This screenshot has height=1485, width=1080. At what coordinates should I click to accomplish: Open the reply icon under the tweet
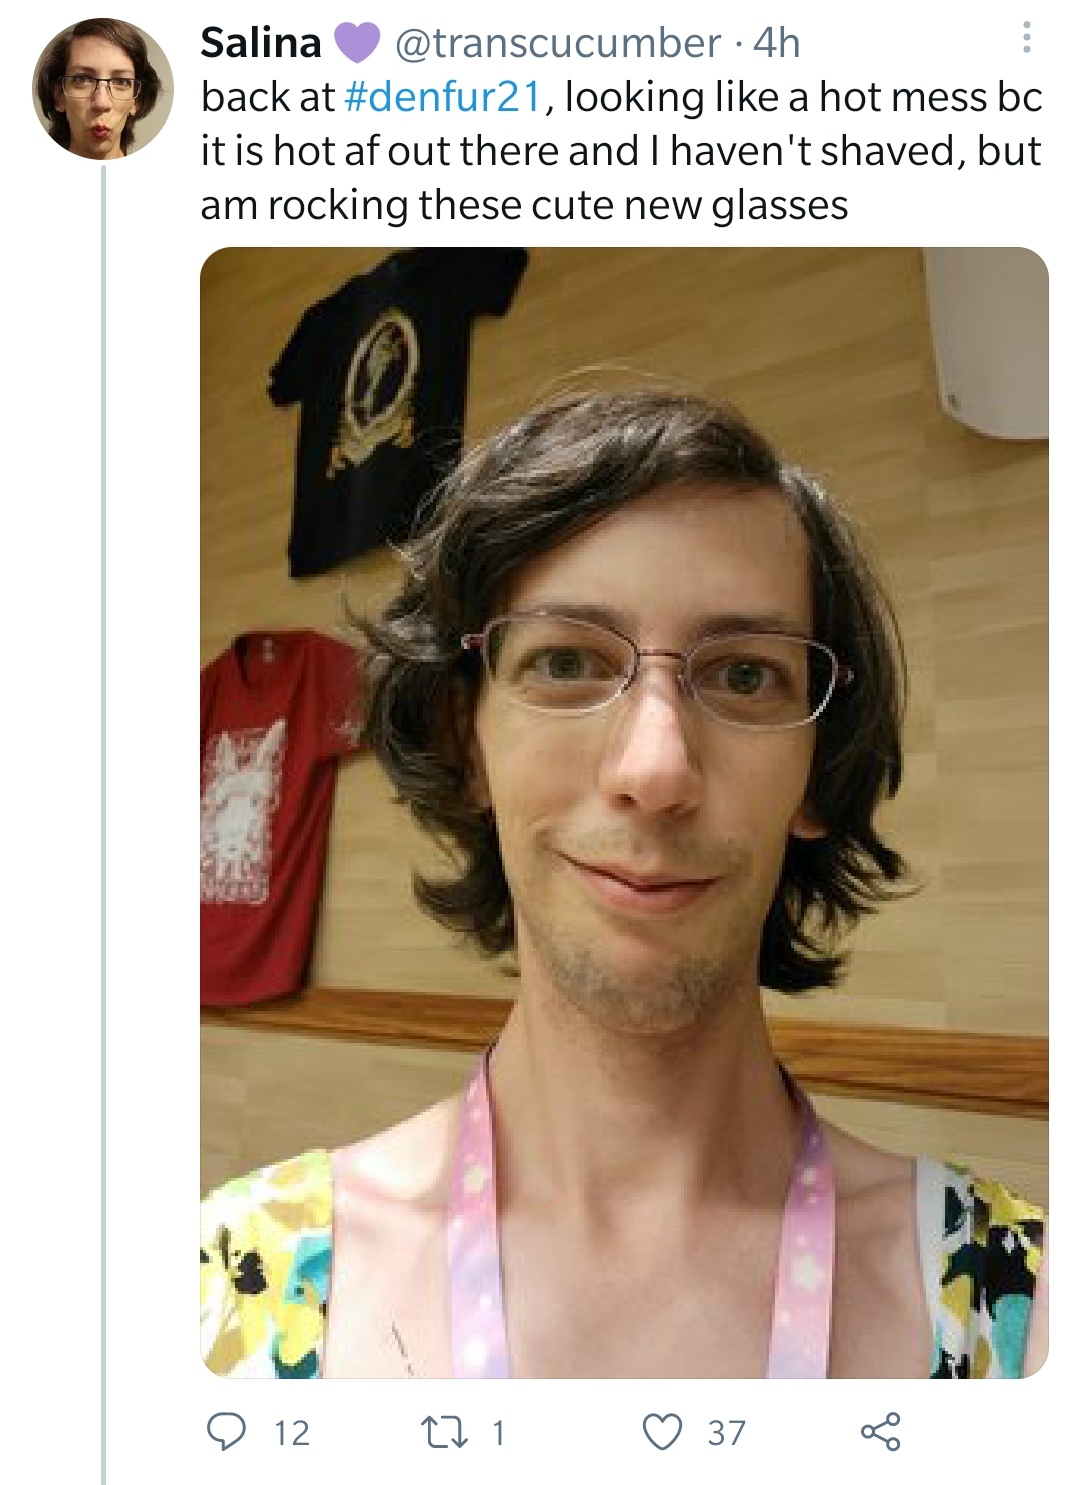(226, 1431)
